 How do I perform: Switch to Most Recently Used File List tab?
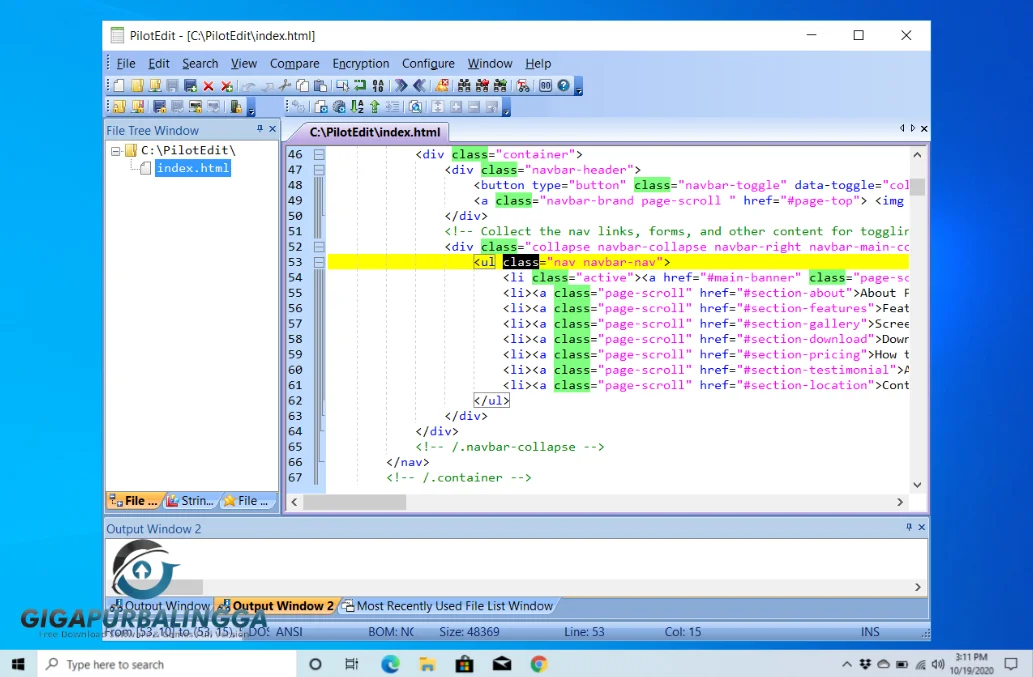tap(448, 606)
